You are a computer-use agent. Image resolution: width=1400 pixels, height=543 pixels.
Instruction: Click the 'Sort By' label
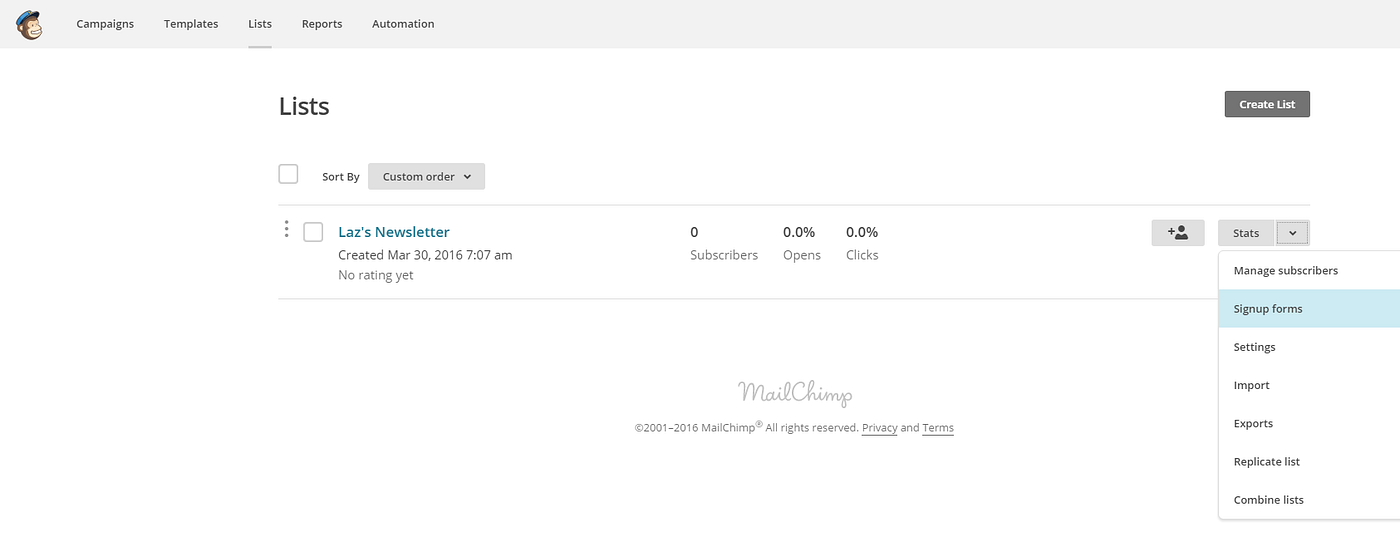click(x=341, y=177)
